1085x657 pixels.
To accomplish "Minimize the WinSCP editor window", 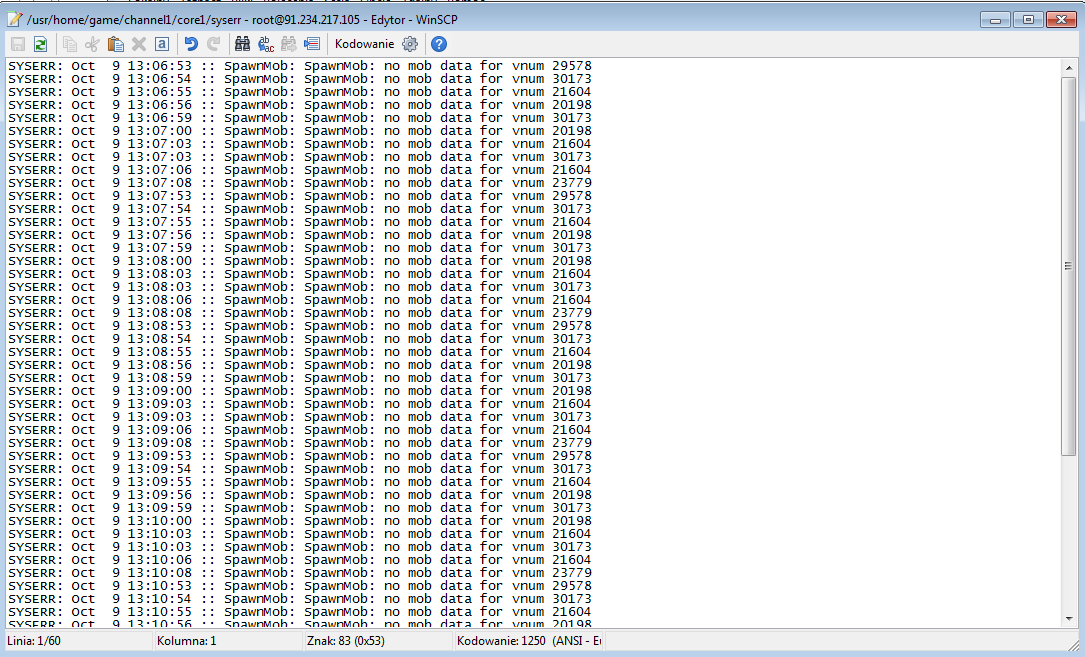I will coord(995,19).
